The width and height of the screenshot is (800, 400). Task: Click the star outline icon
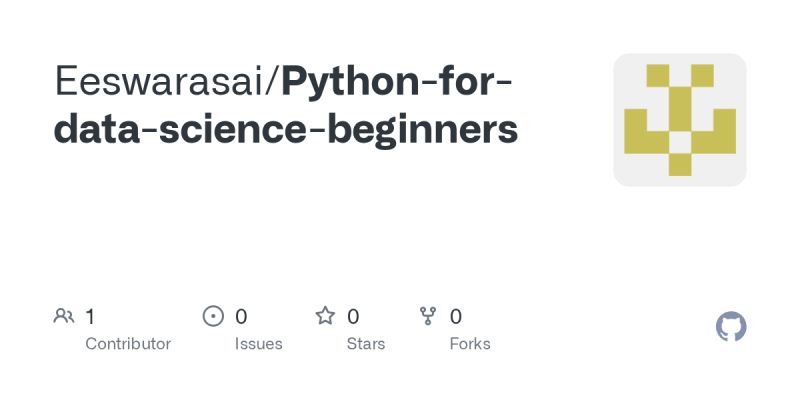(325, 317)
